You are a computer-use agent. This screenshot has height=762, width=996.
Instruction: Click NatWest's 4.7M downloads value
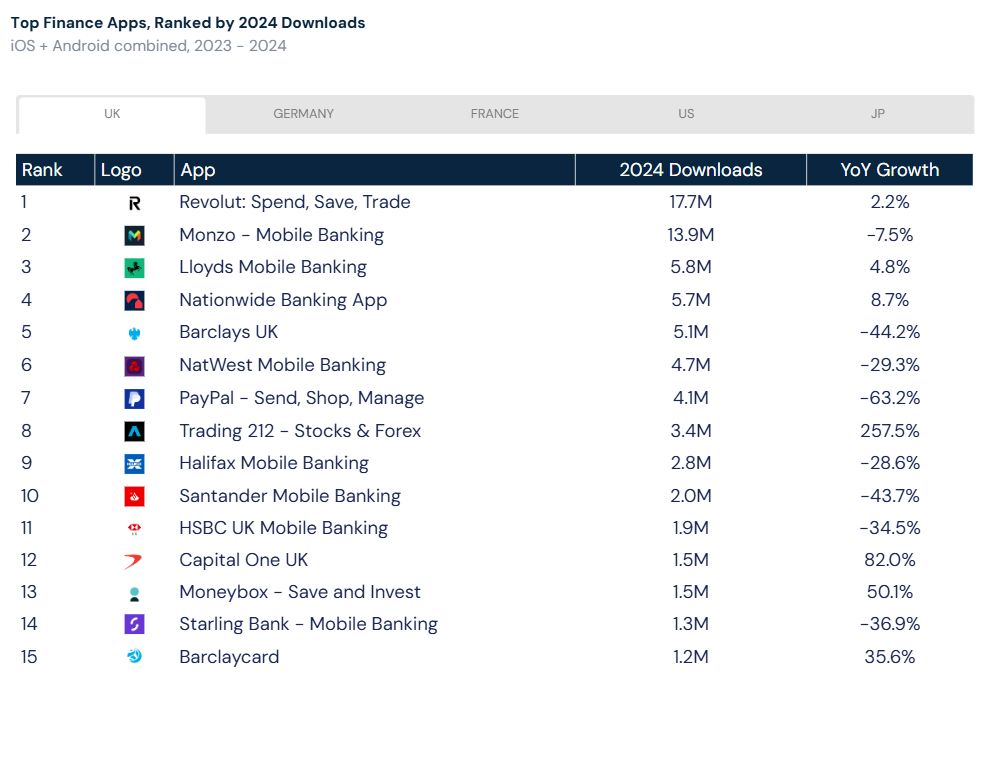coord(690,365)
